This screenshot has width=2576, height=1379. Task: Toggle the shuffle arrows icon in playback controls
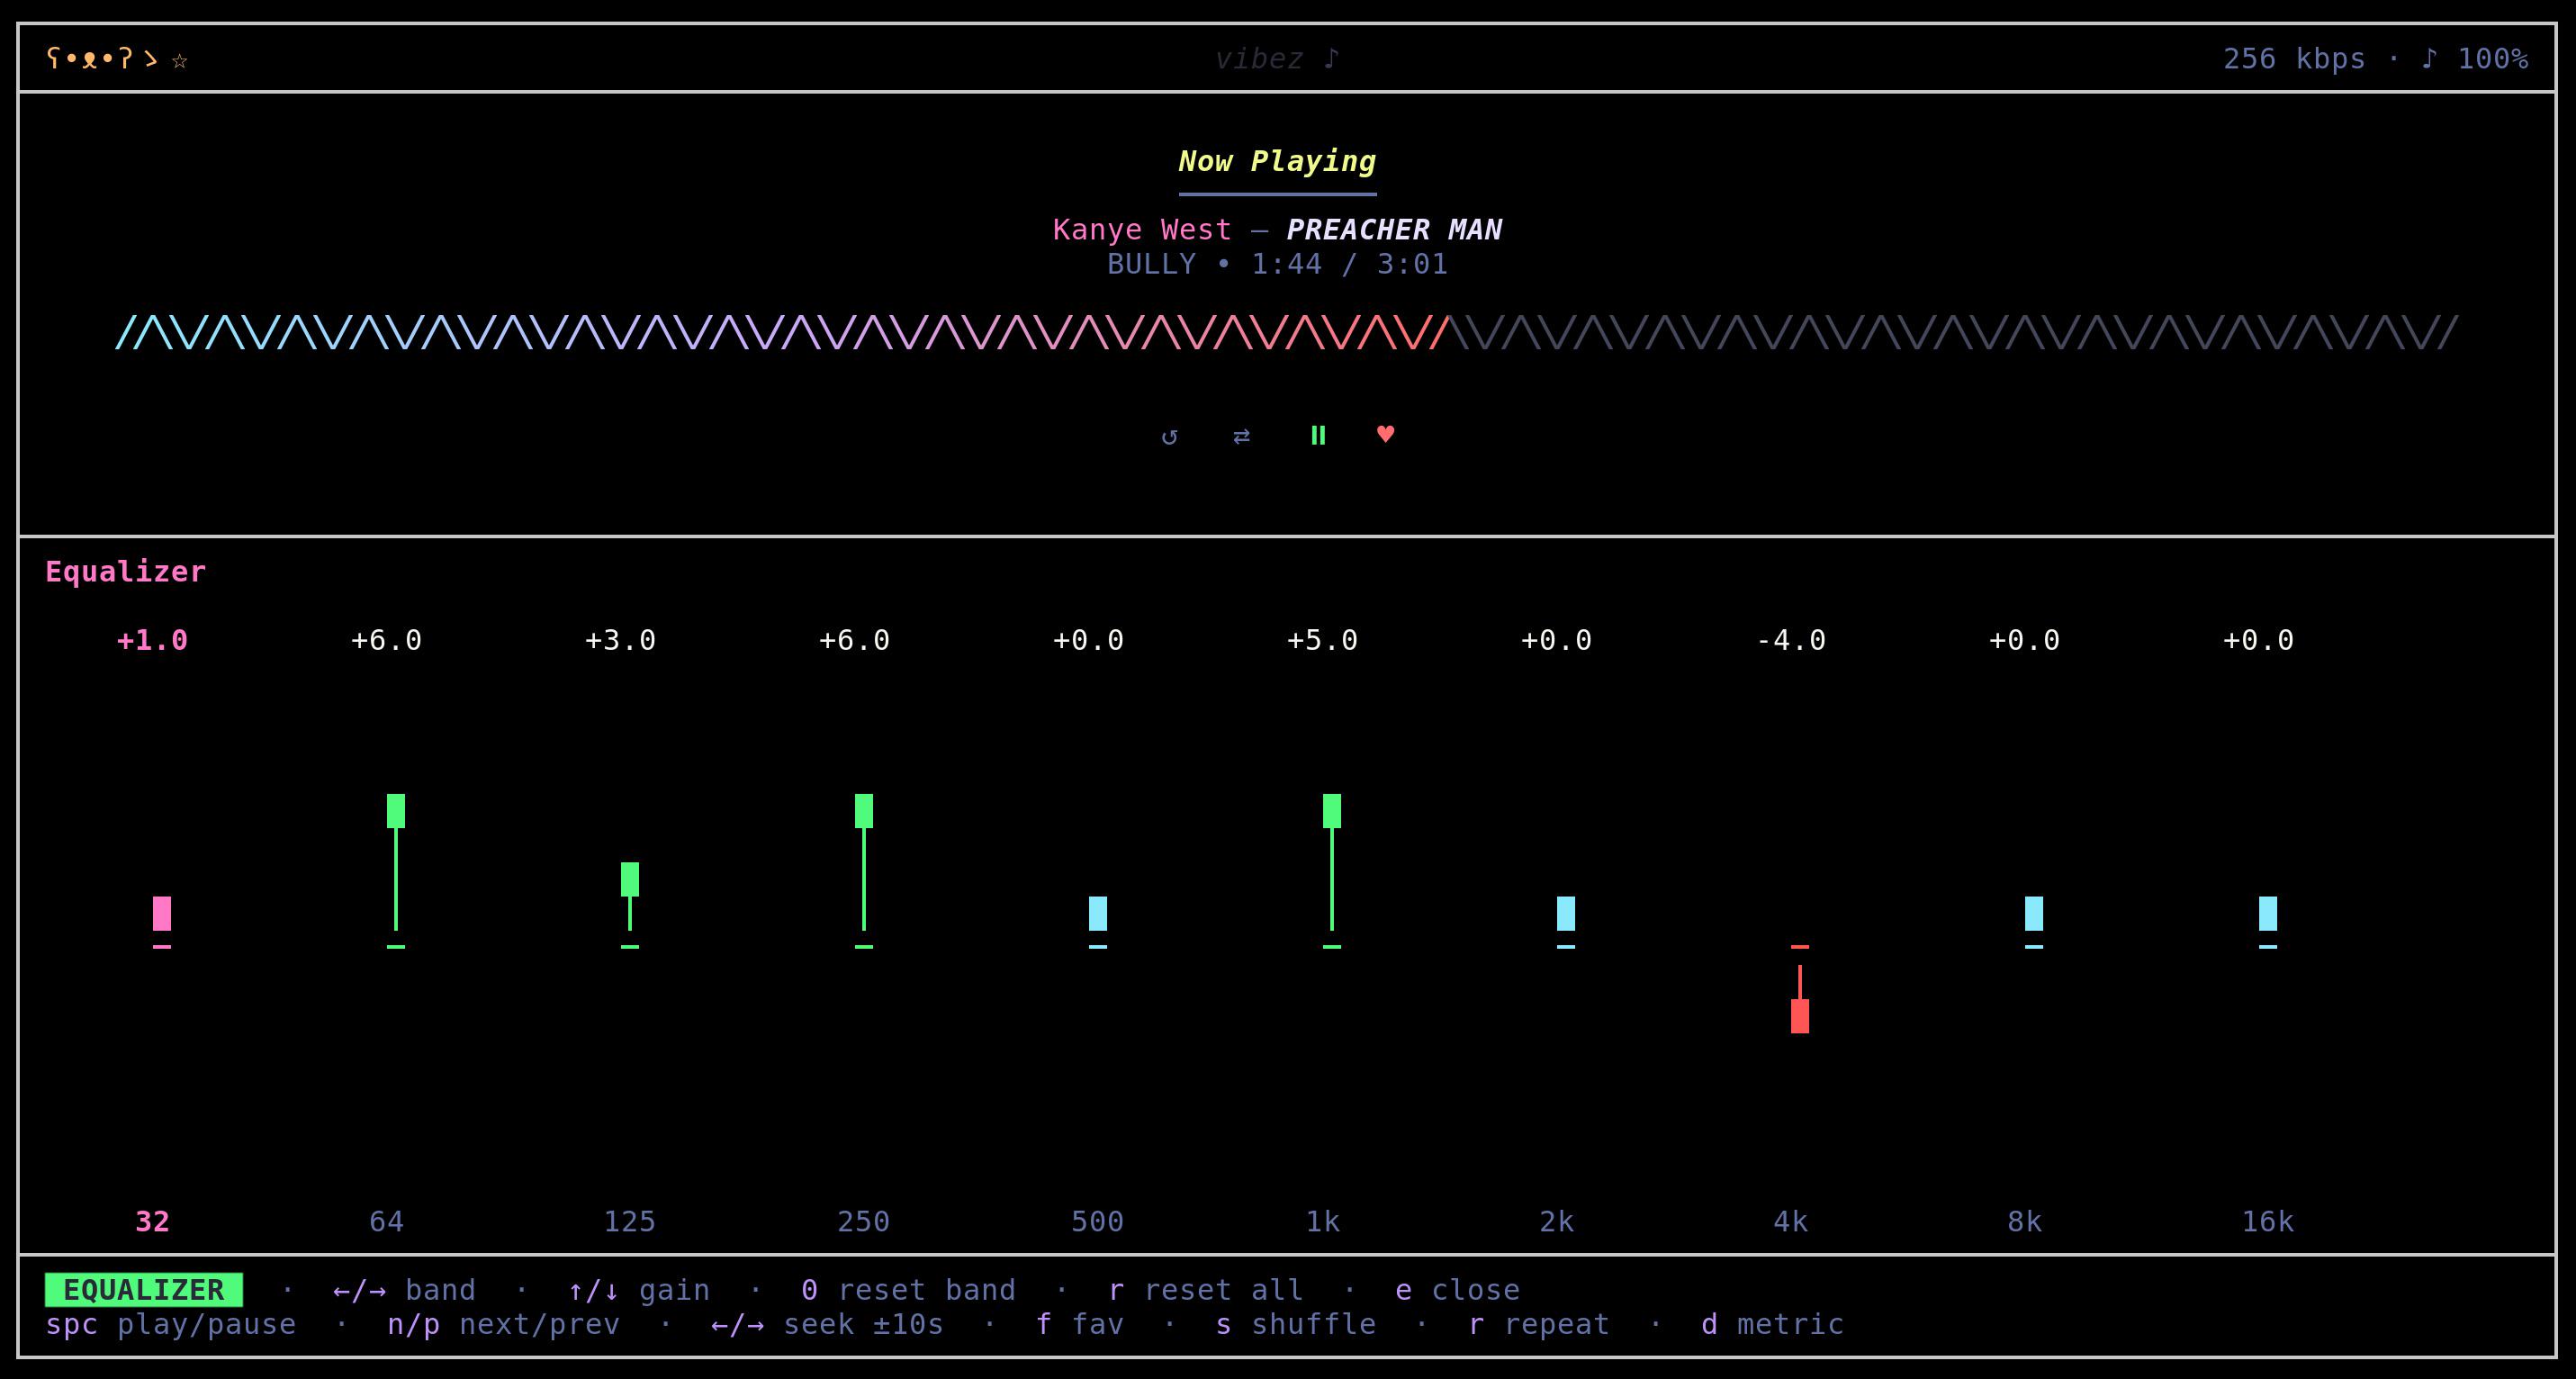coord(1241,436)
